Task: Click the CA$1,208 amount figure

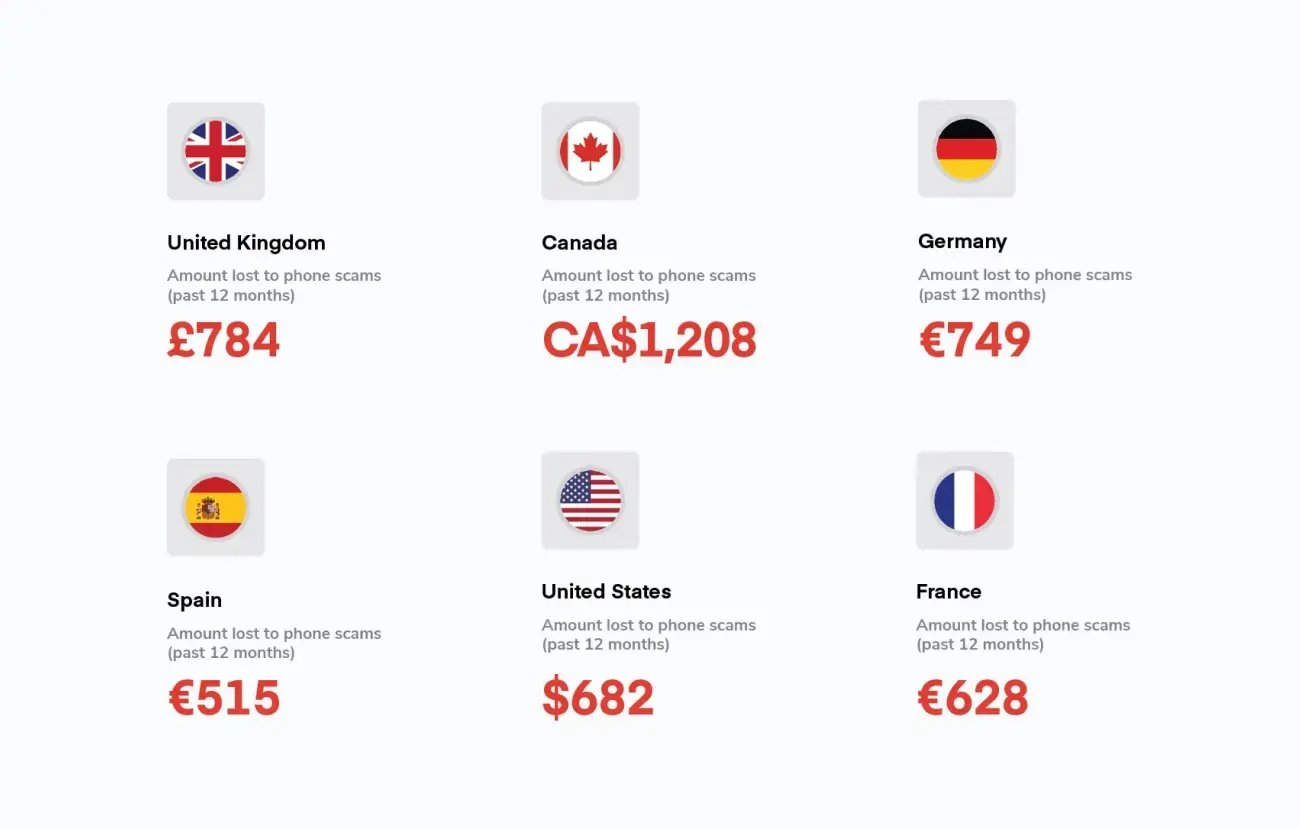Action: point(649,341)
